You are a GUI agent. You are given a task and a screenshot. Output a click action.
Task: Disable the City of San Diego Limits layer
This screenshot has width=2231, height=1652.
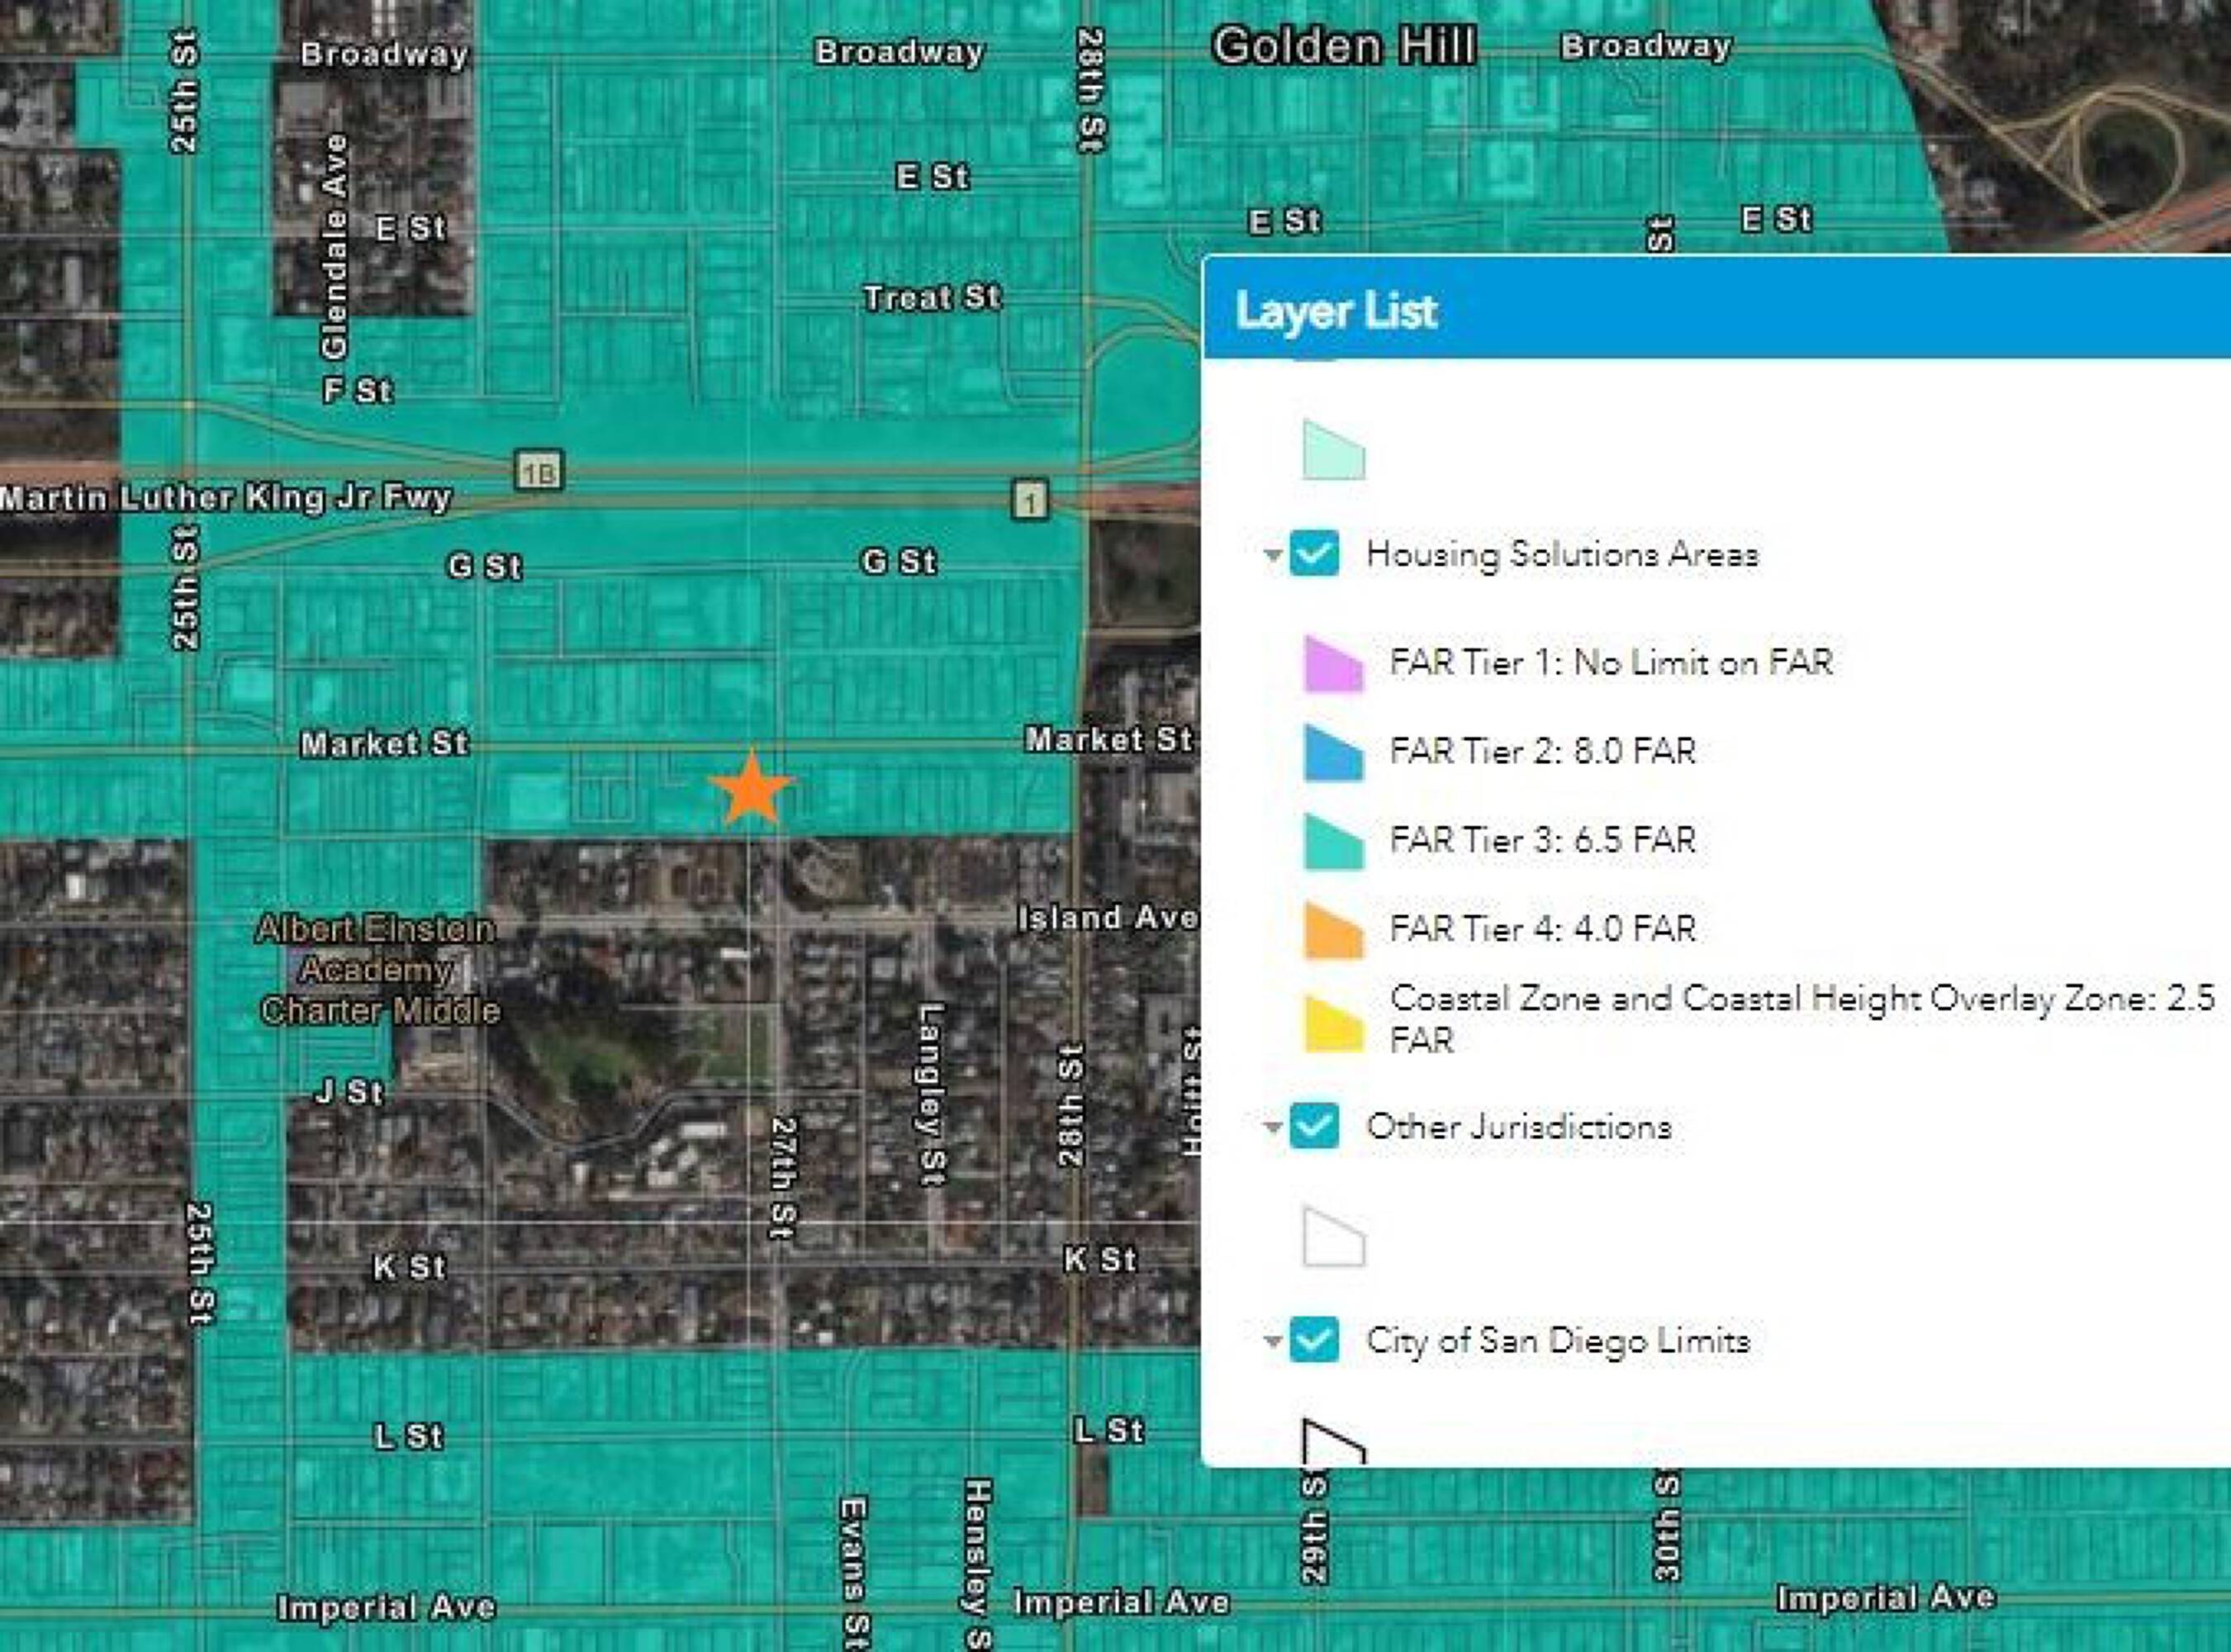coord(1314,1340)
